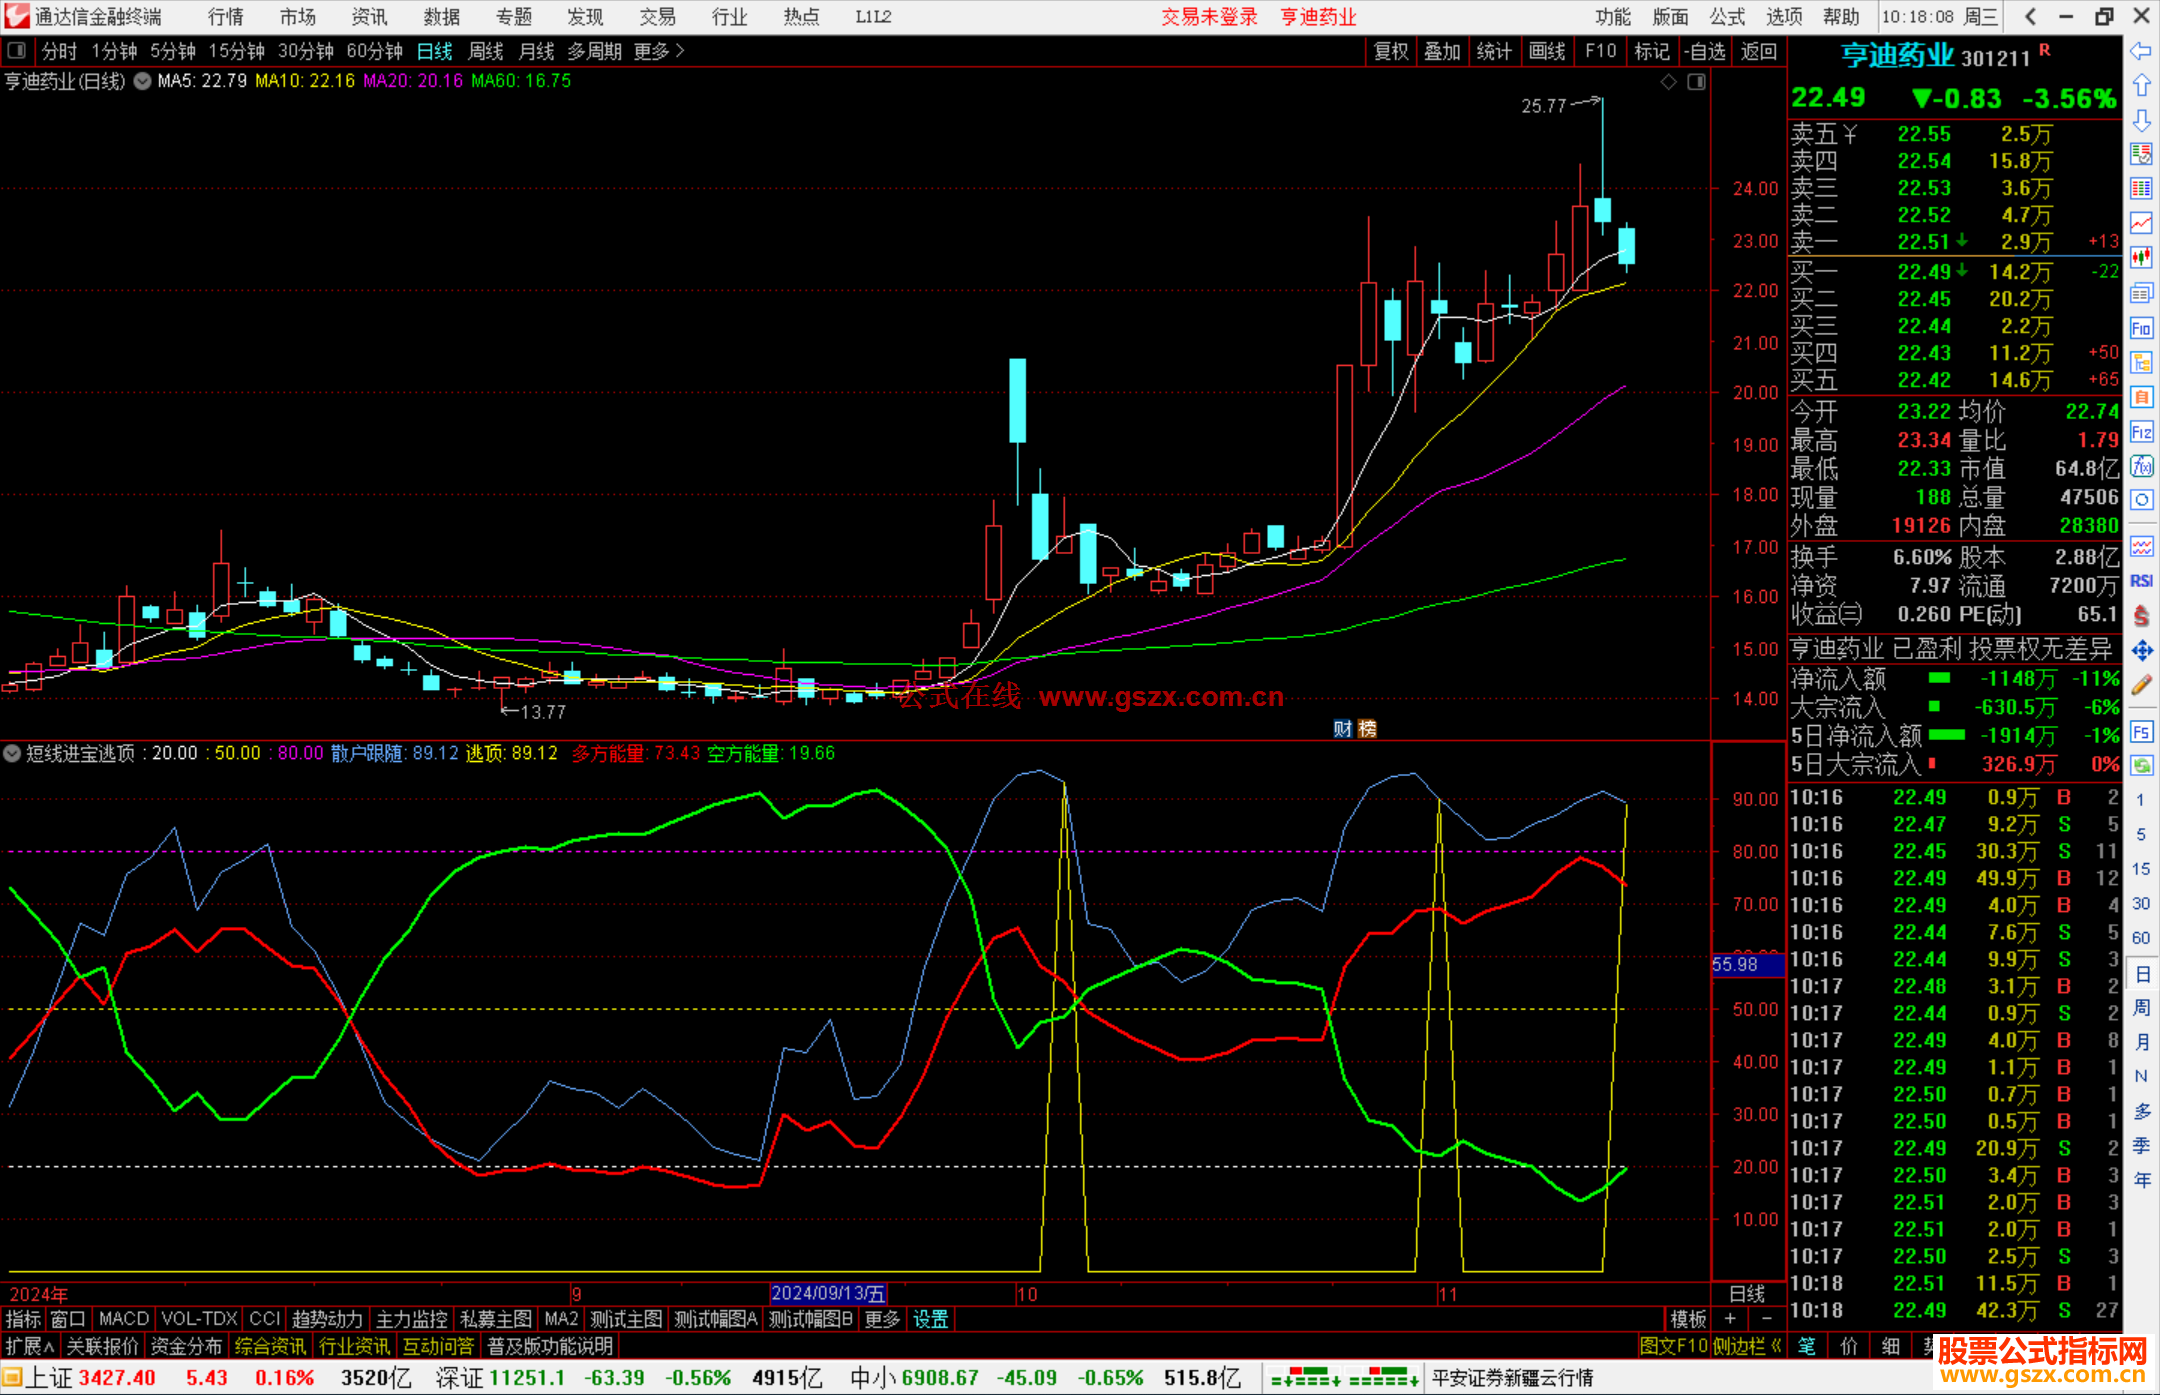Viewport: 2160px width, 1395px height.
Task: Click the F12 trading sidebar icon
Action: tap(2141, 432)
